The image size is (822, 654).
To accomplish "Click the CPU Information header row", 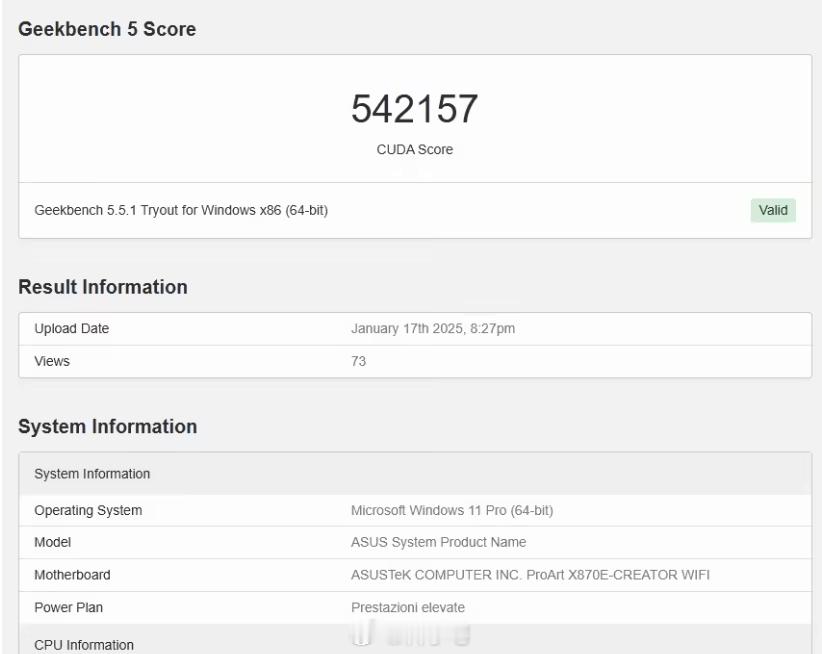I will tap(415, 640).
